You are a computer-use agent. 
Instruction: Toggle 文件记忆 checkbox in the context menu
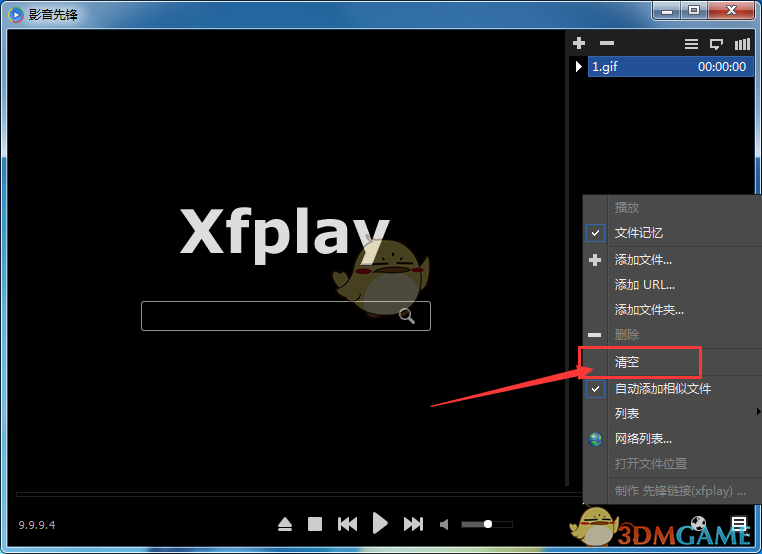[595, 233]
